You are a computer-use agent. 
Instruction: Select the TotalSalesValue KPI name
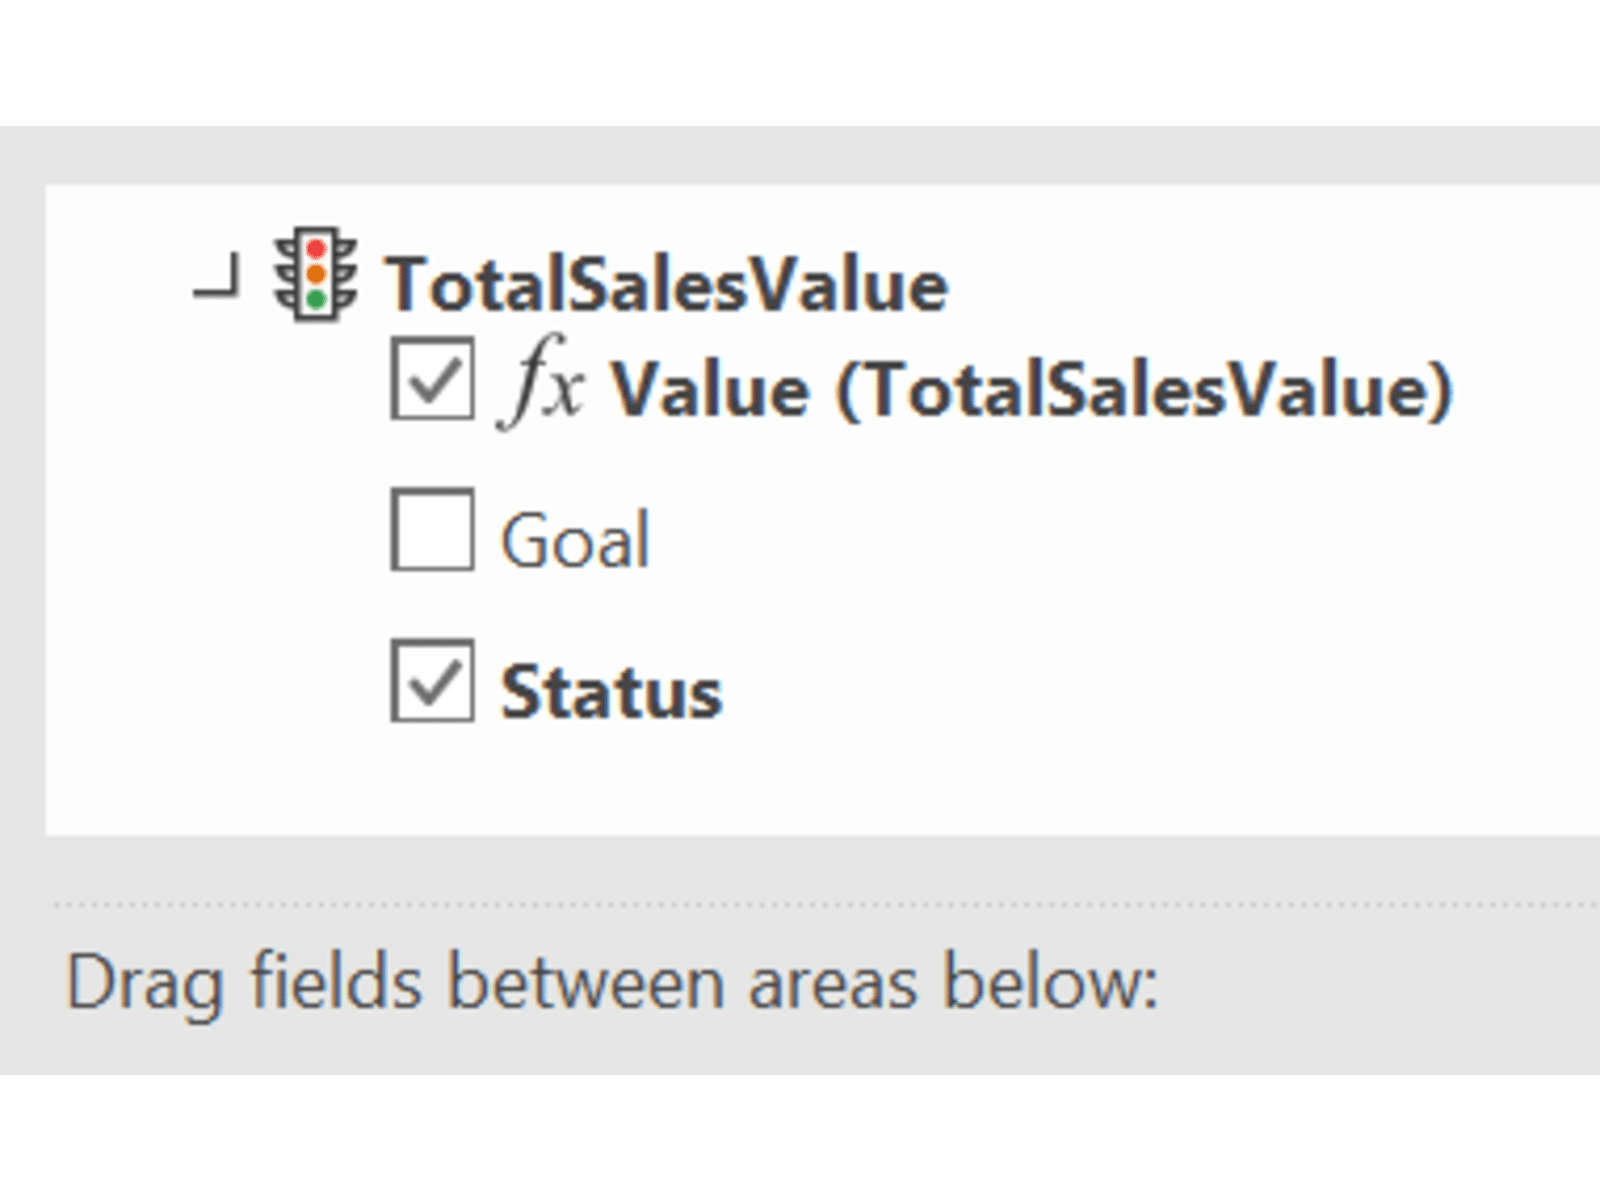pos(667,285)
